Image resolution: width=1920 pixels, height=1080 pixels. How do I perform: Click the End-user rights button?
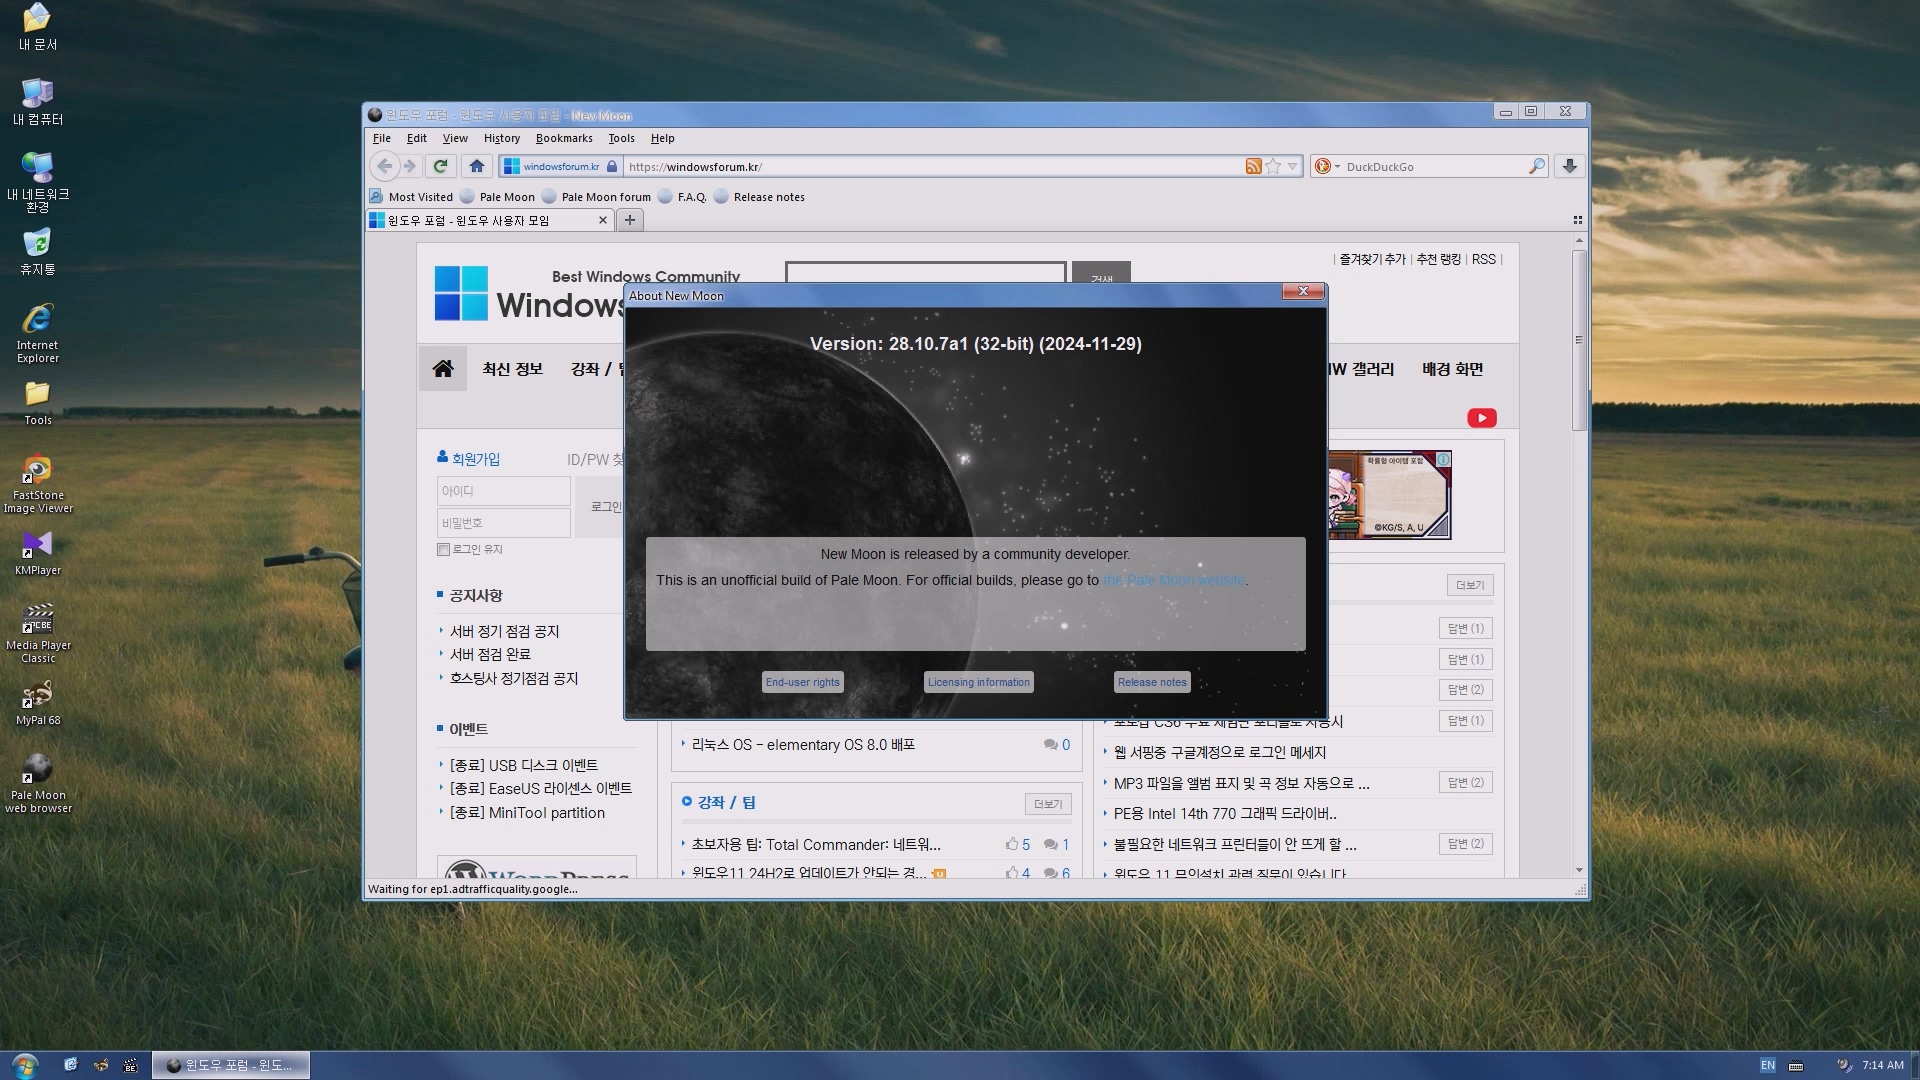pos(802,682)
